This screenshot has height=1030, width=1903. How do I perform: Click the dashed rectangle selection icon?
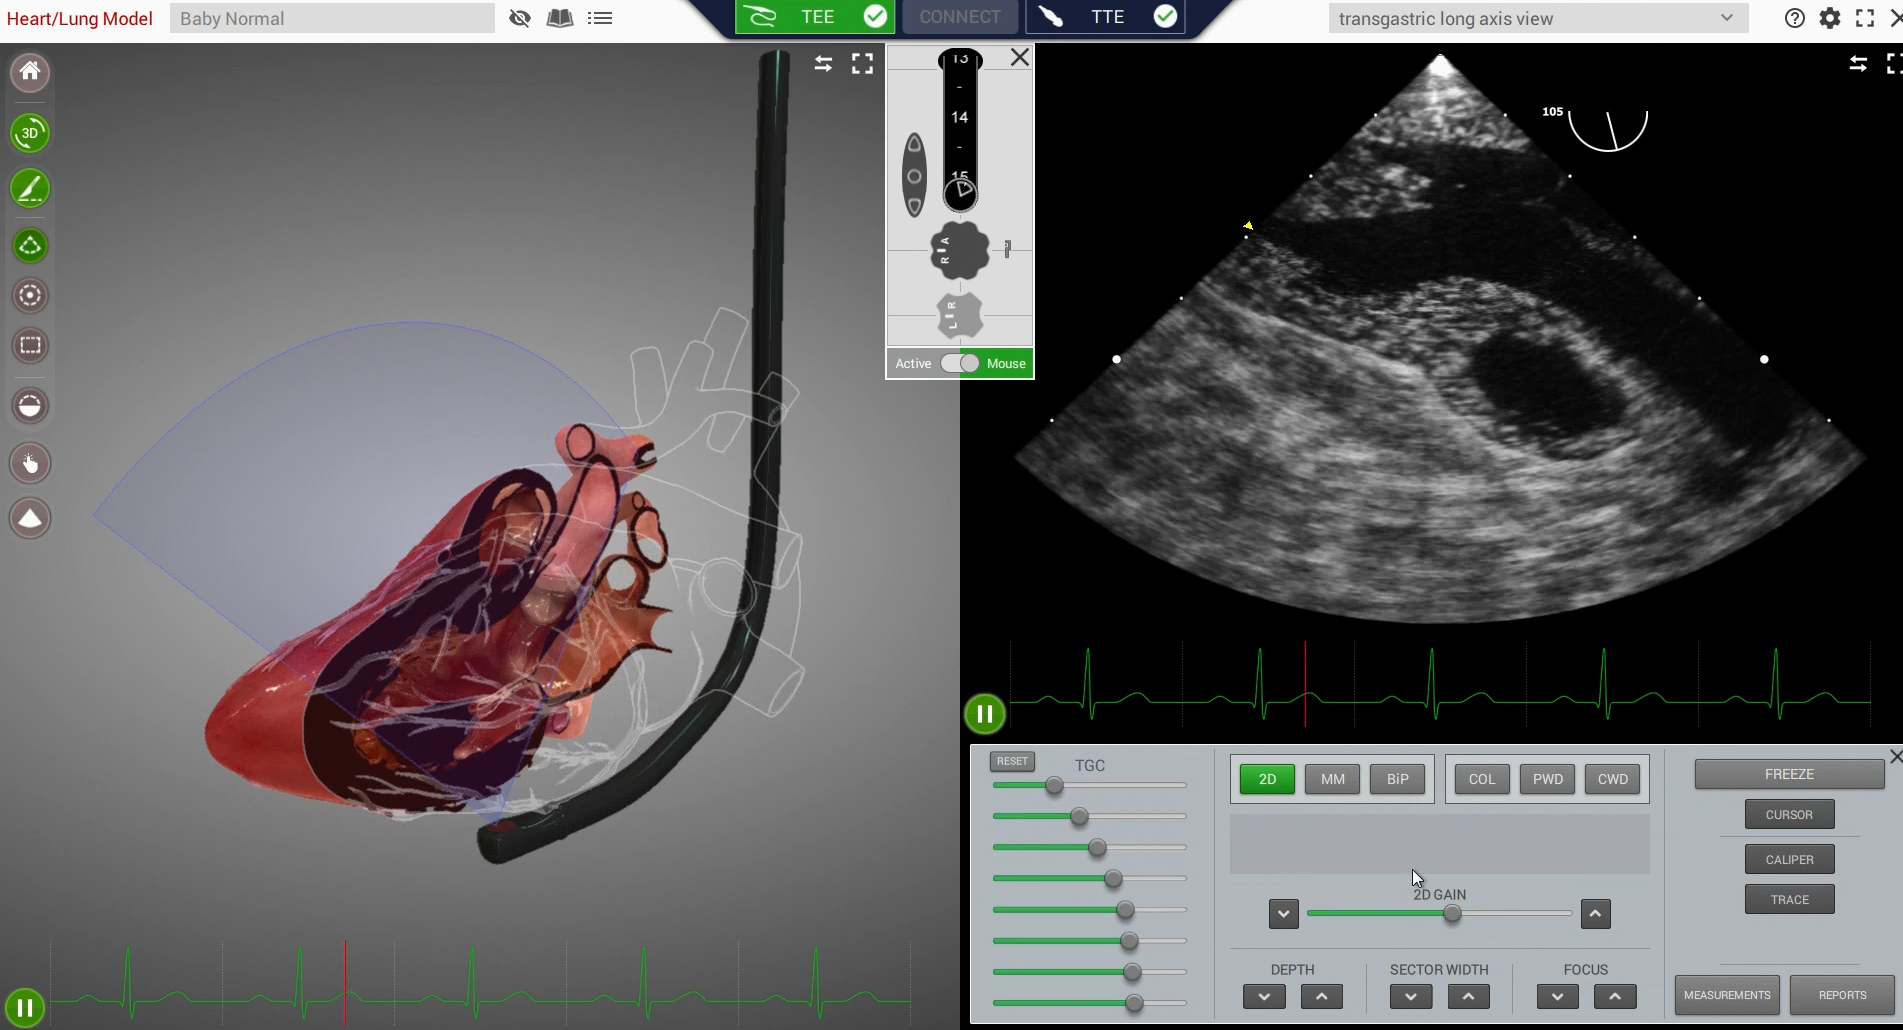[x=30, y=345]
